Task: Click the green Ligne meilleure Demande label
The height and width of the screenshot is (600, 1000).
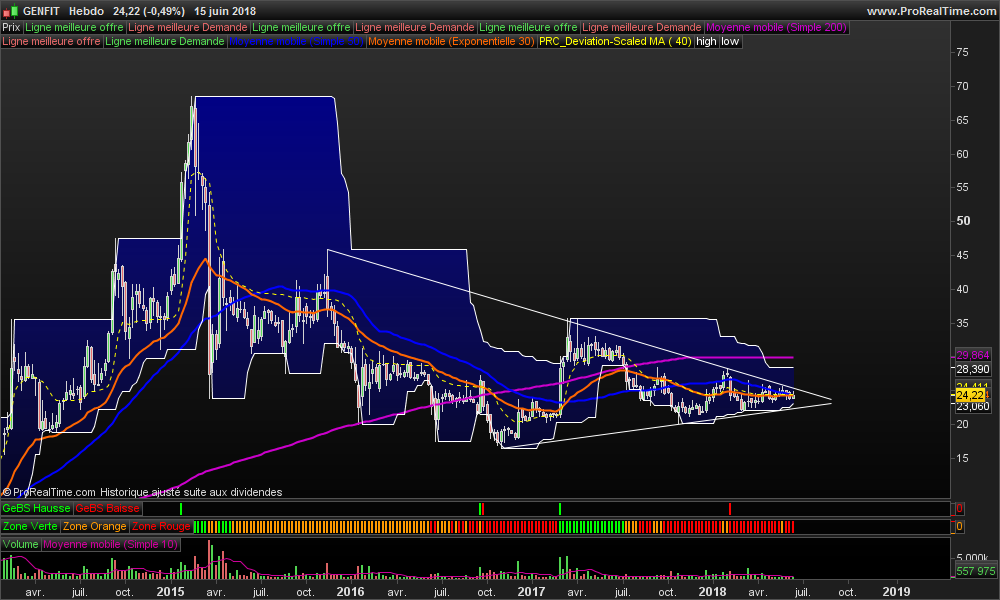Action: pyautogui.click(x=165, y=41)
